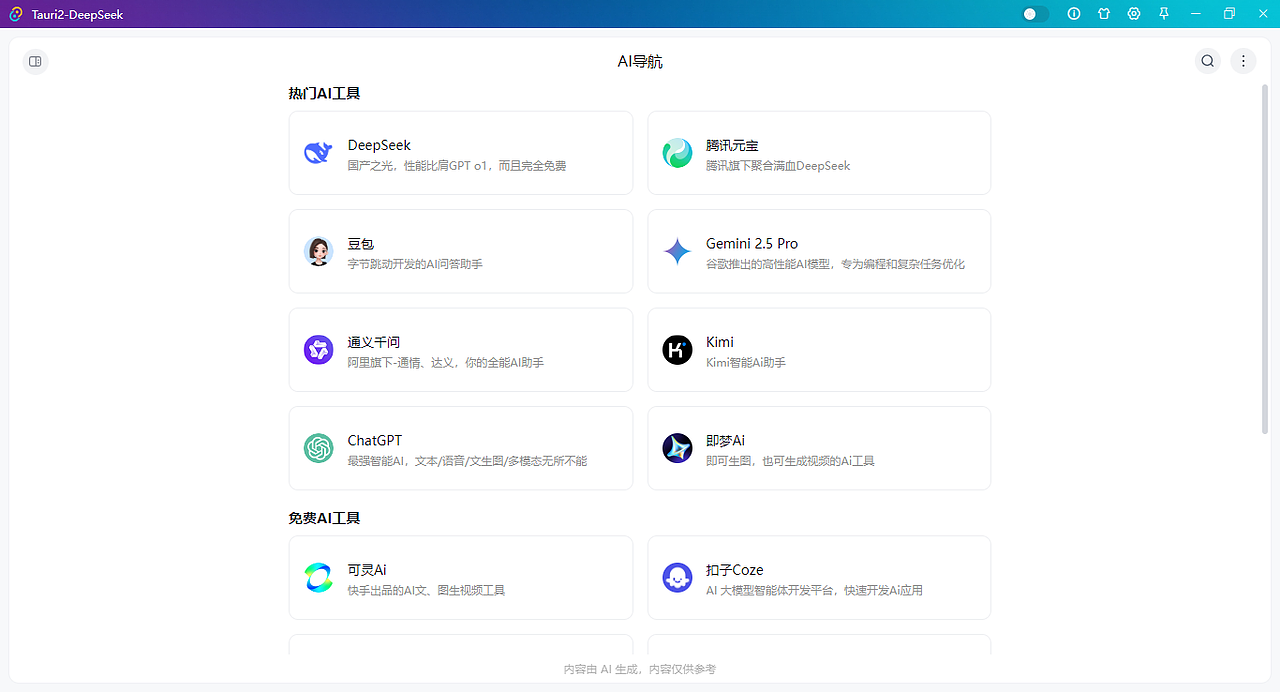Open the three-dot more options menu
This screenshot has width=1280, height=692.
point(1243,61)
